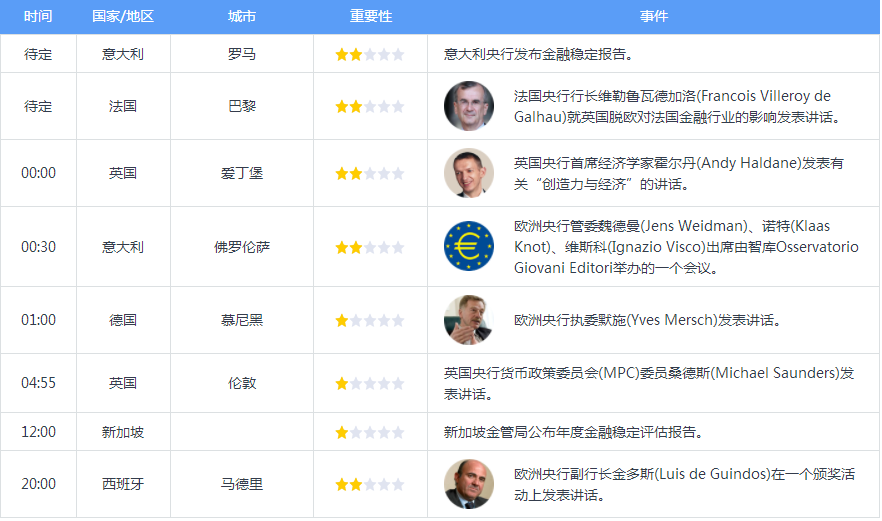Open the 意大利央行发布金融稳定报告 event text
The width and height of the screenshot is (882, 521).
(x=538, y=54)
